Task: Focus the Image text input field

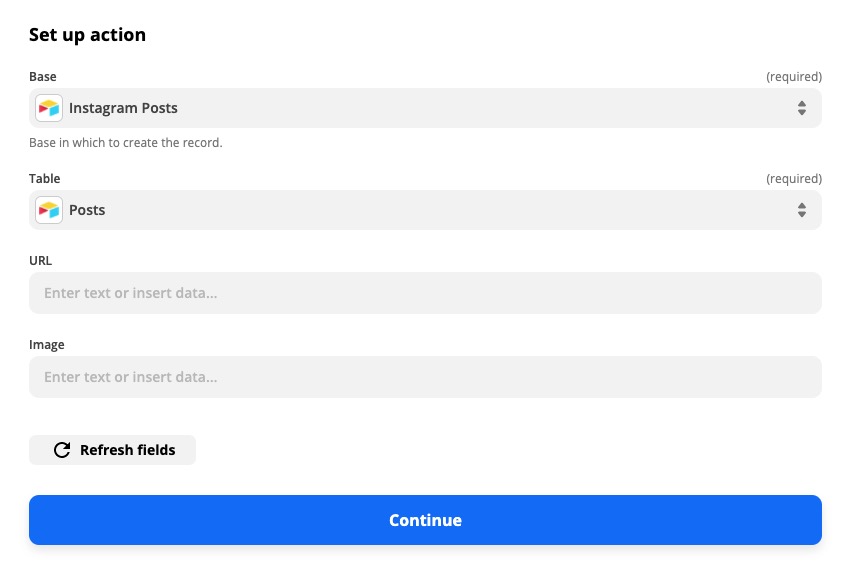Action: click(425, 377)
